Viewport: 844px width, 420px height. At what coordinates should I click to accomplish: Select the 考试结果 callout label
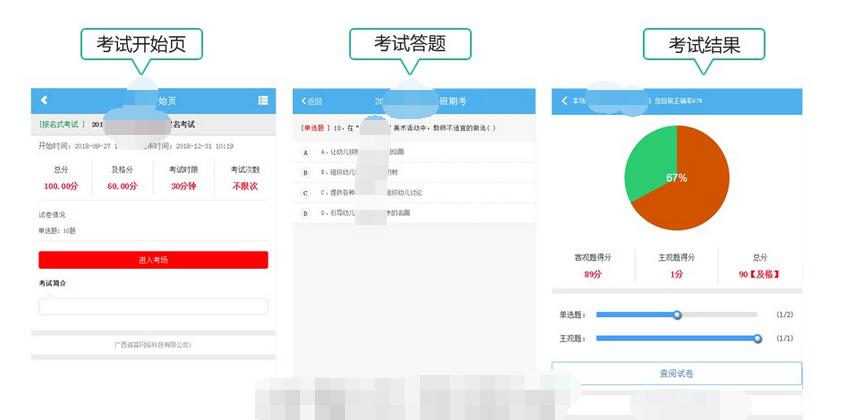click(x=704, y=44)
